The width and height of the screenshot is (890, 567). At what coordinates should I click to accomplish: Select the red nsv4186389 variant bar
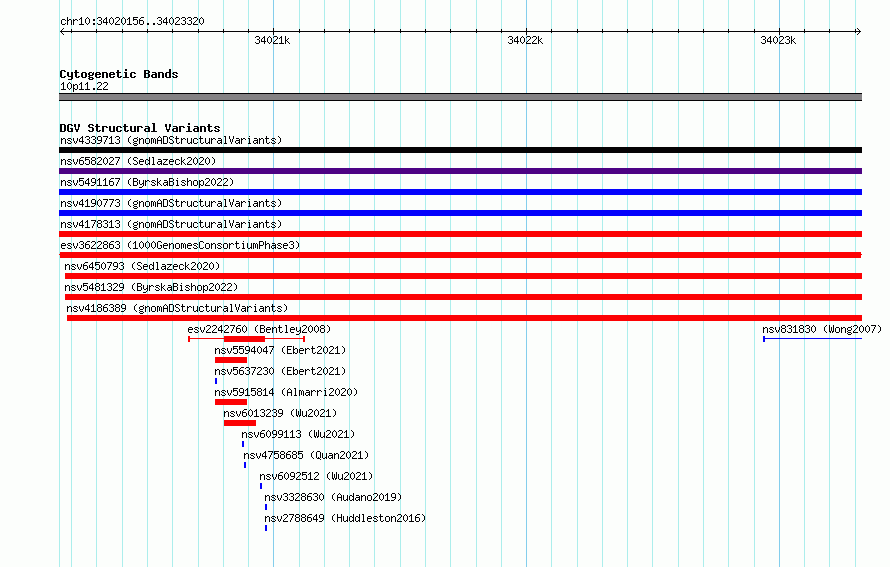coord(464,318)
